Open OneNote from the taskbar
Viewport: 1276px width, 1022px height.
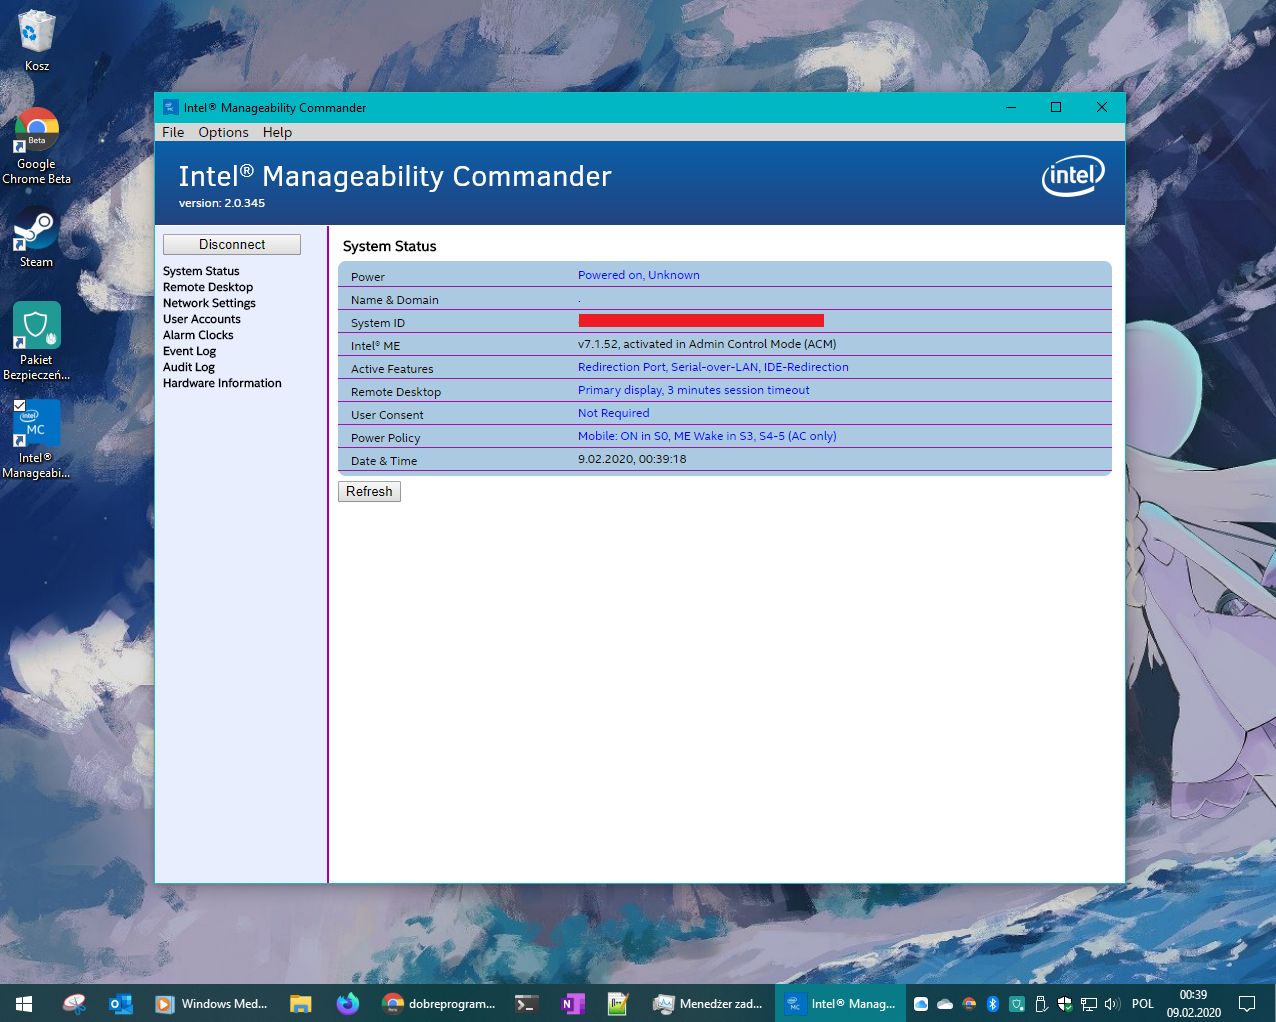572,1003
